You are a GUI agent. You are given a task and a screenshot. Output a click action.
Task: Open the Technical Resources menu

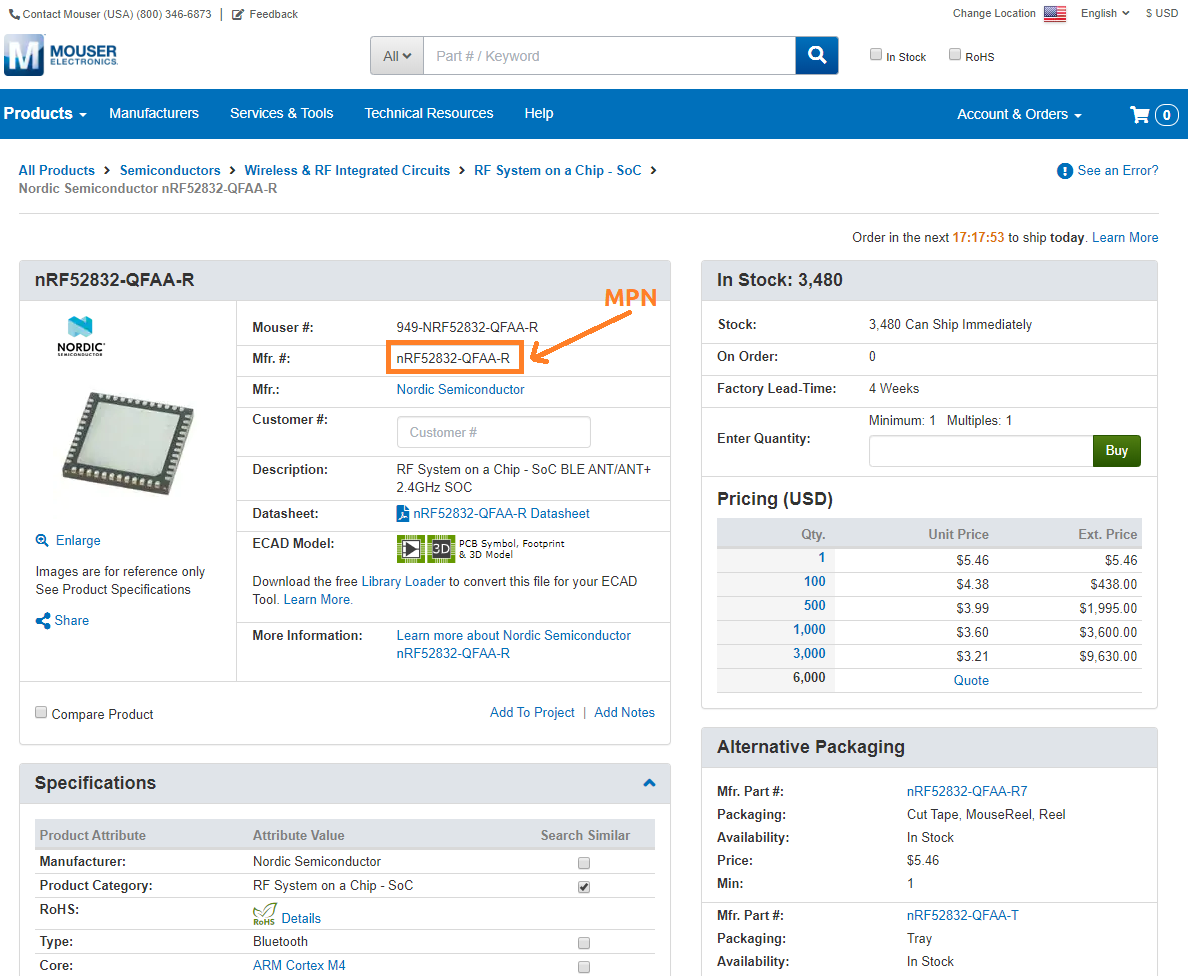pyautogui.click(x=429, y=114)
